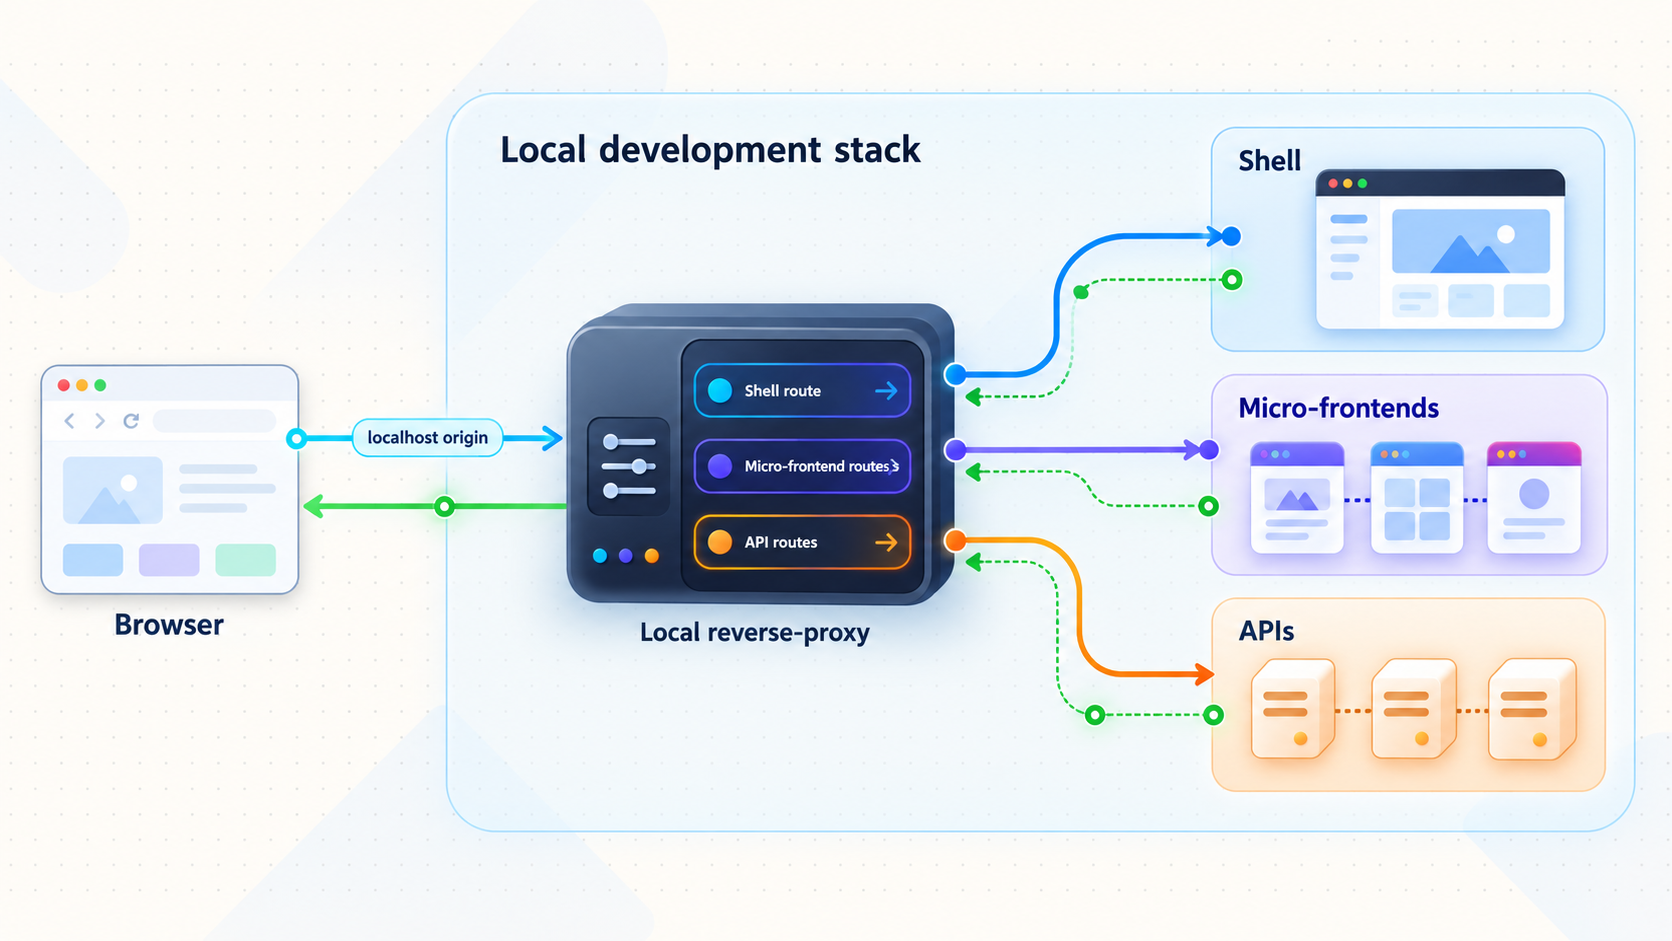The width and height of the screenshot is (1672, 941).
Task: Click the orange dot in API routes
Action: tap(720, 542)
